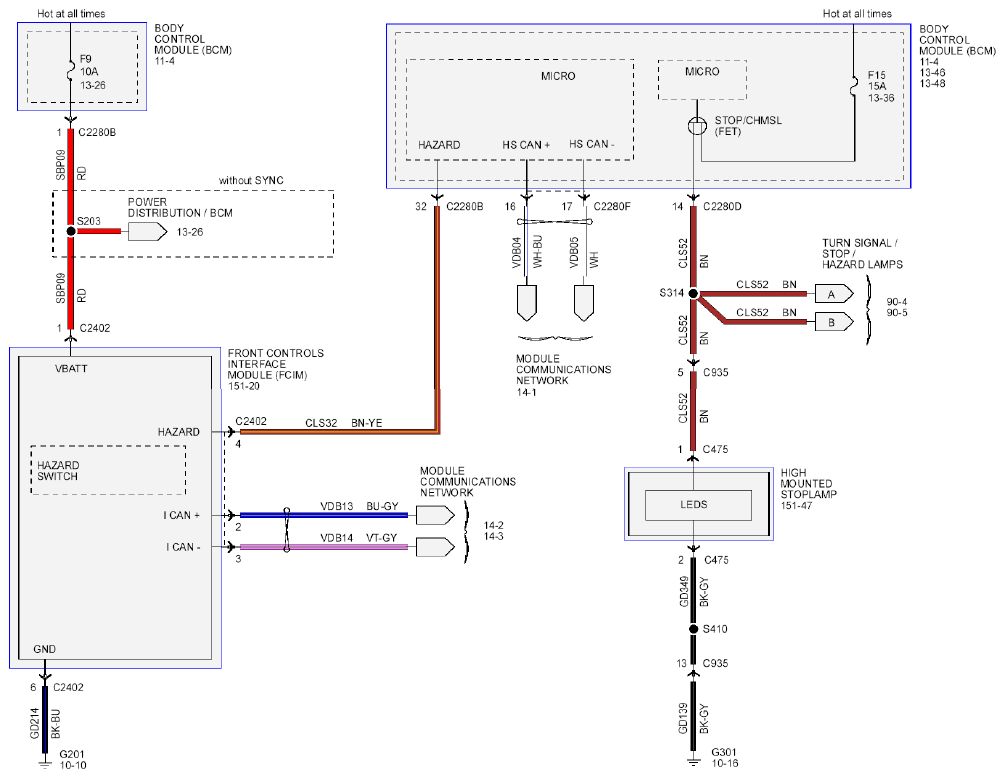The height and width of the screenshot is (778, 1005).
Task: Open Front Controls Interface Module 151-20 label
Action: 276,370
